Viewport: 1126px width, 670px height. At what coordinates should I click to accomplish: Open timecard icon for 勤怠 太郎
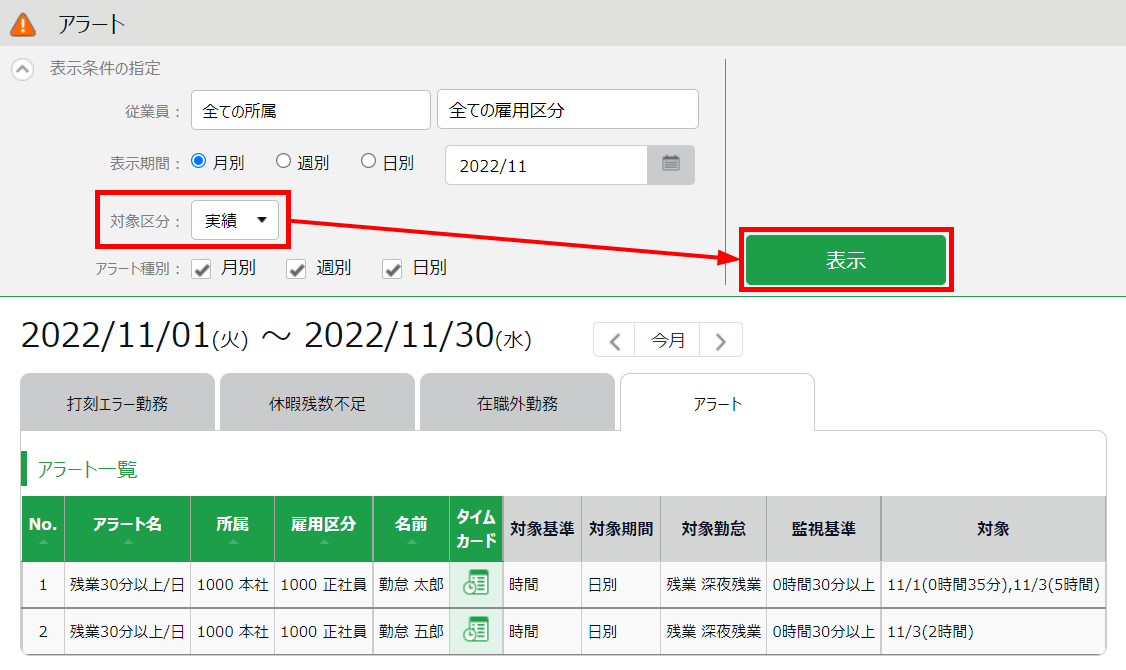[x=477, y=584]
